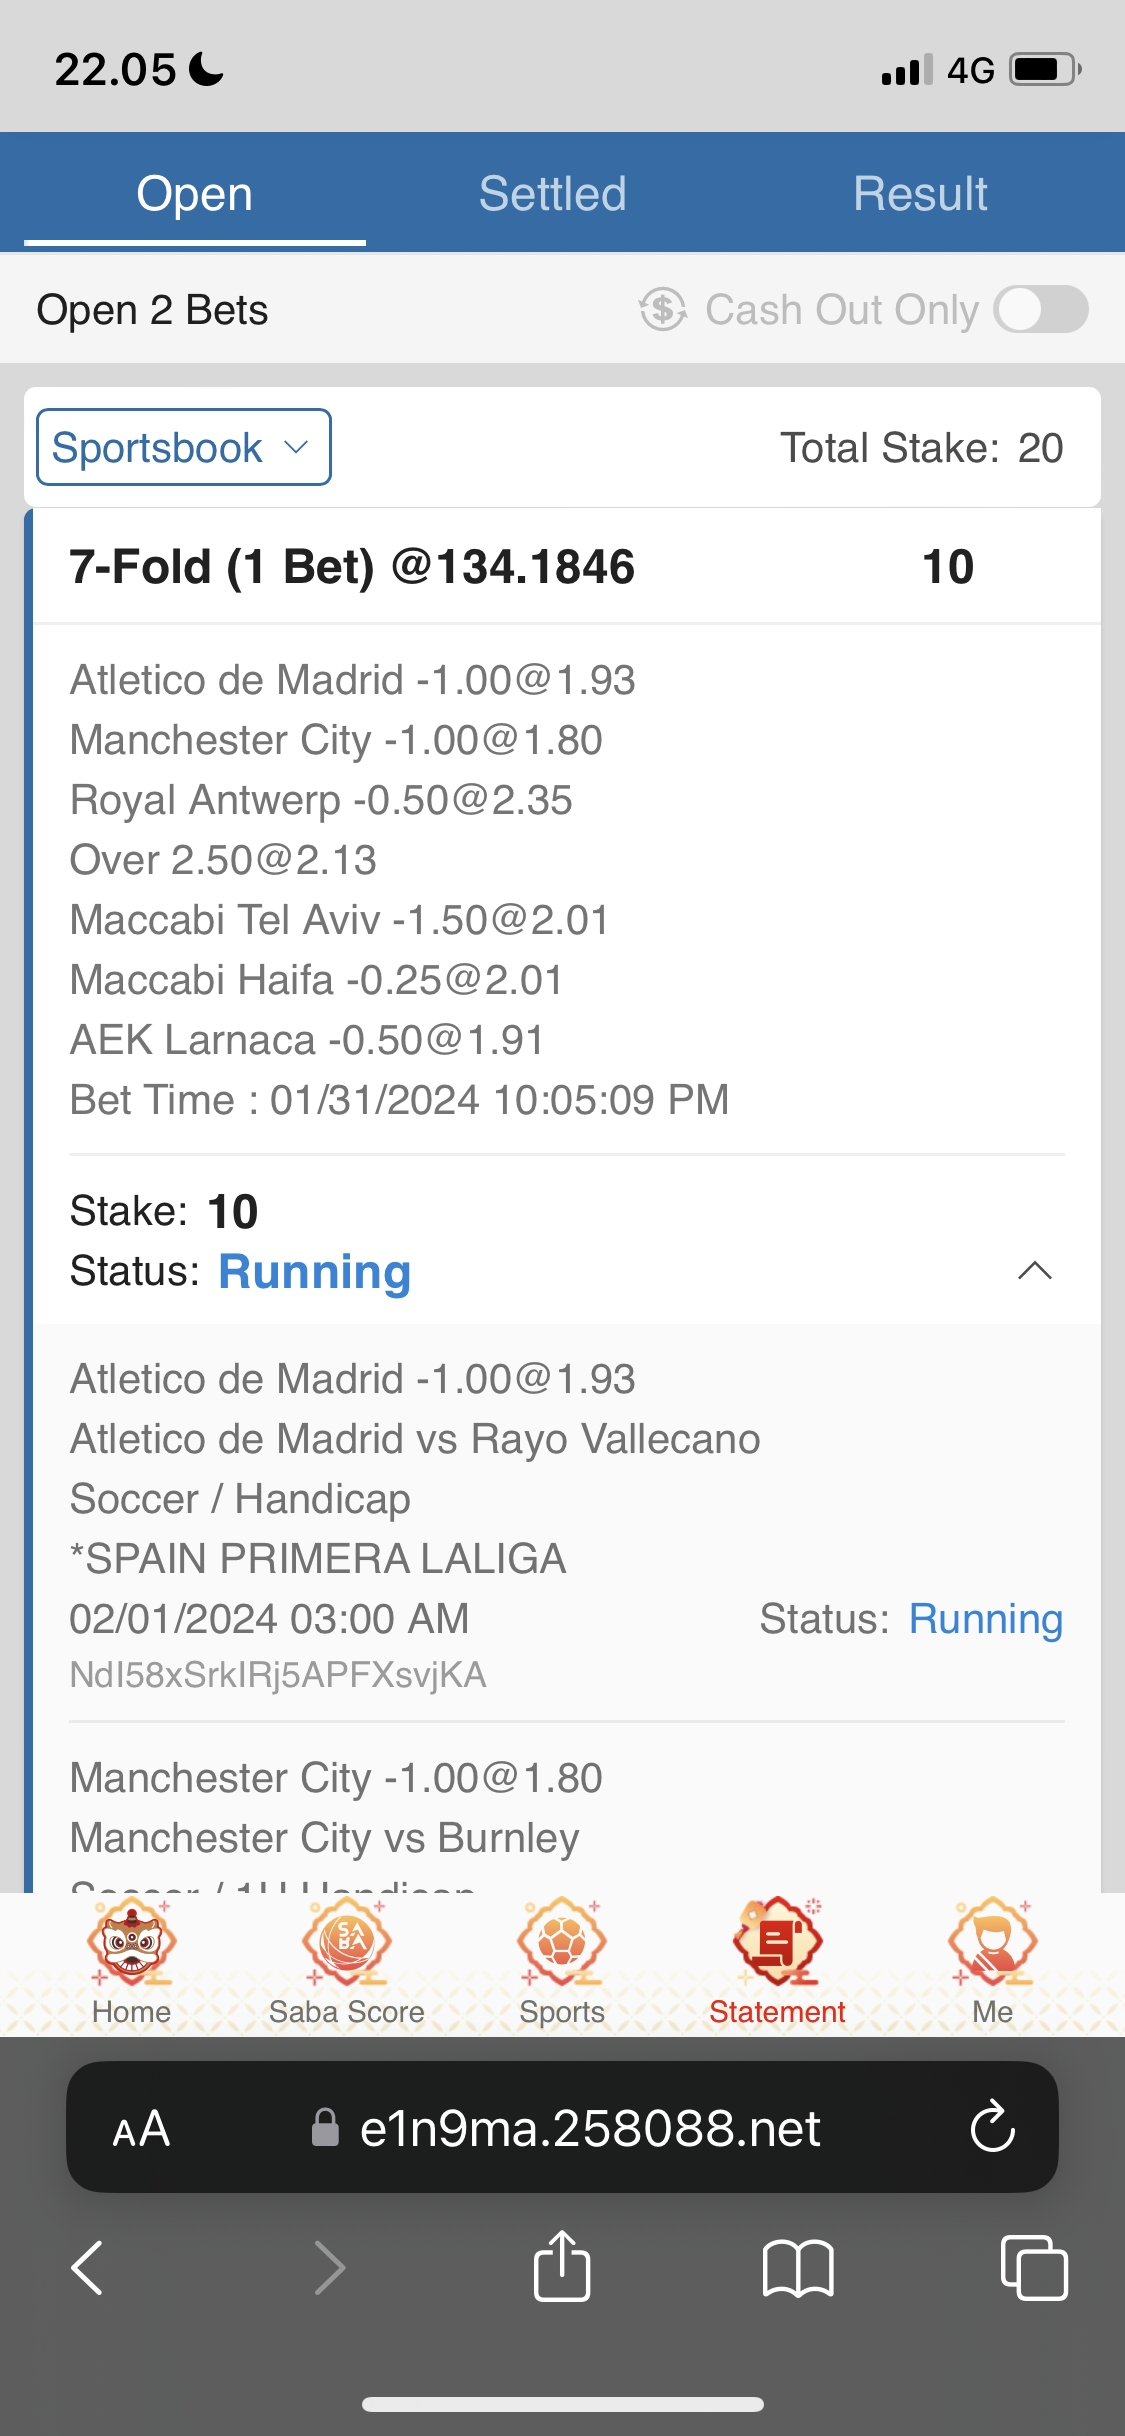The height and width of the screenshot is (2436, 1125).
Task: Select the Open tab
Action: [194, 194]
